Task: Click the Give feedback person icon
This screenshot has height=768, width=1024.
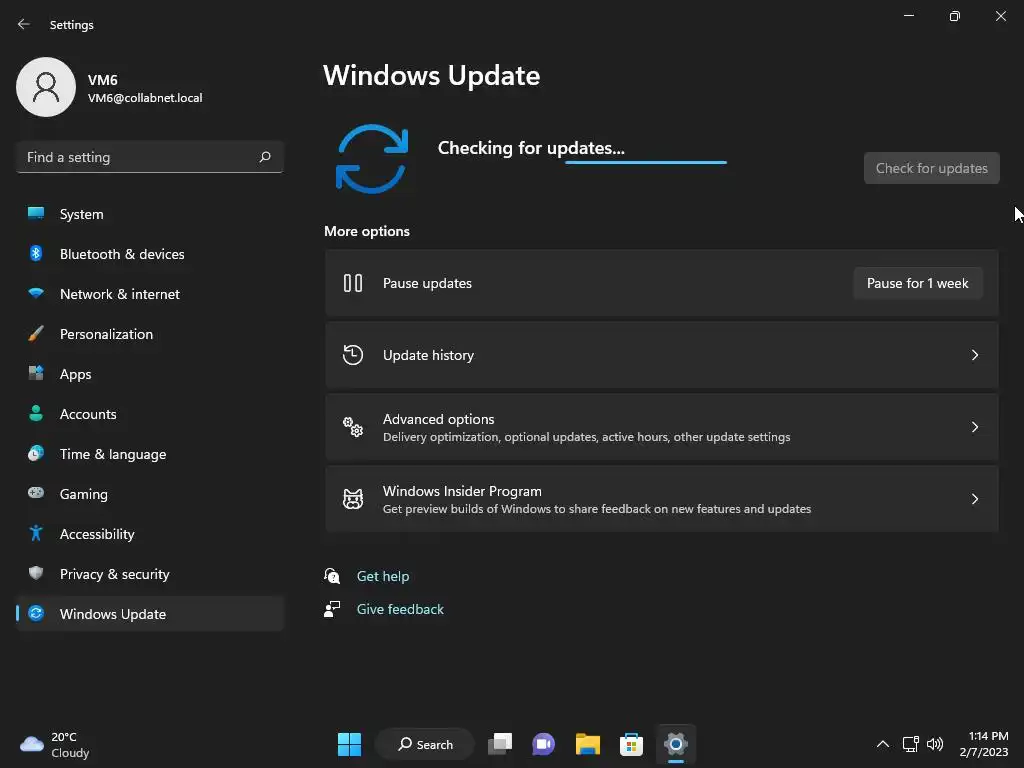Action: coord(332,609)
